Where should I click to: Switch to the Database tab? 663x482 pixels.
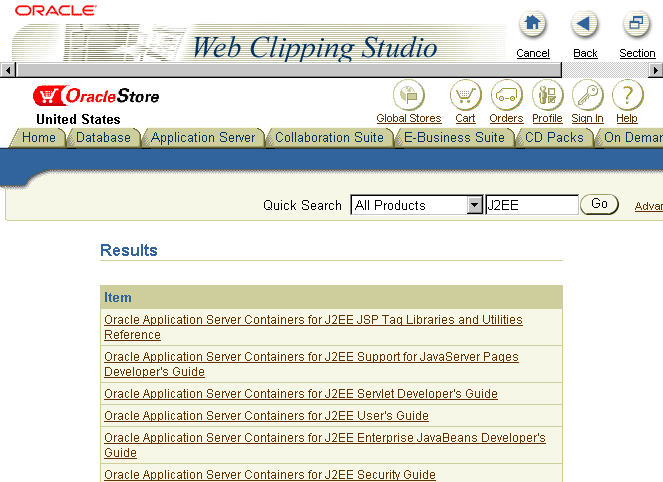click(103, 138)
